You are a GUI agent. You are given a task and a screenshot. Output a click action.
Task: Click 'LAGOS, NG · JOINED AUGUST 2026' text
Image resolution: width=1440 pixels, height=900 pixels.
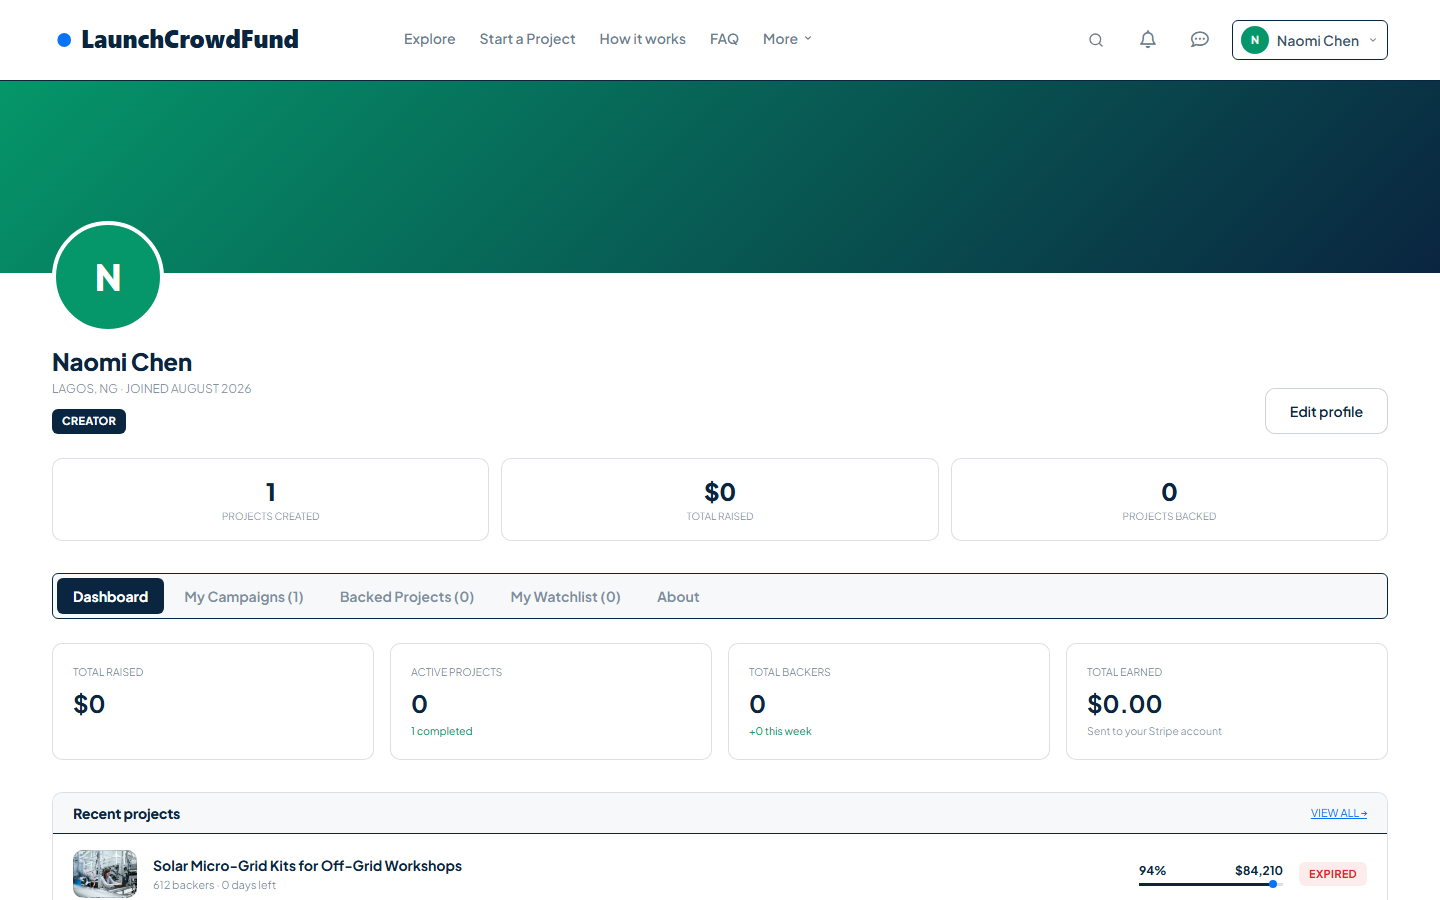coord(152,389)
